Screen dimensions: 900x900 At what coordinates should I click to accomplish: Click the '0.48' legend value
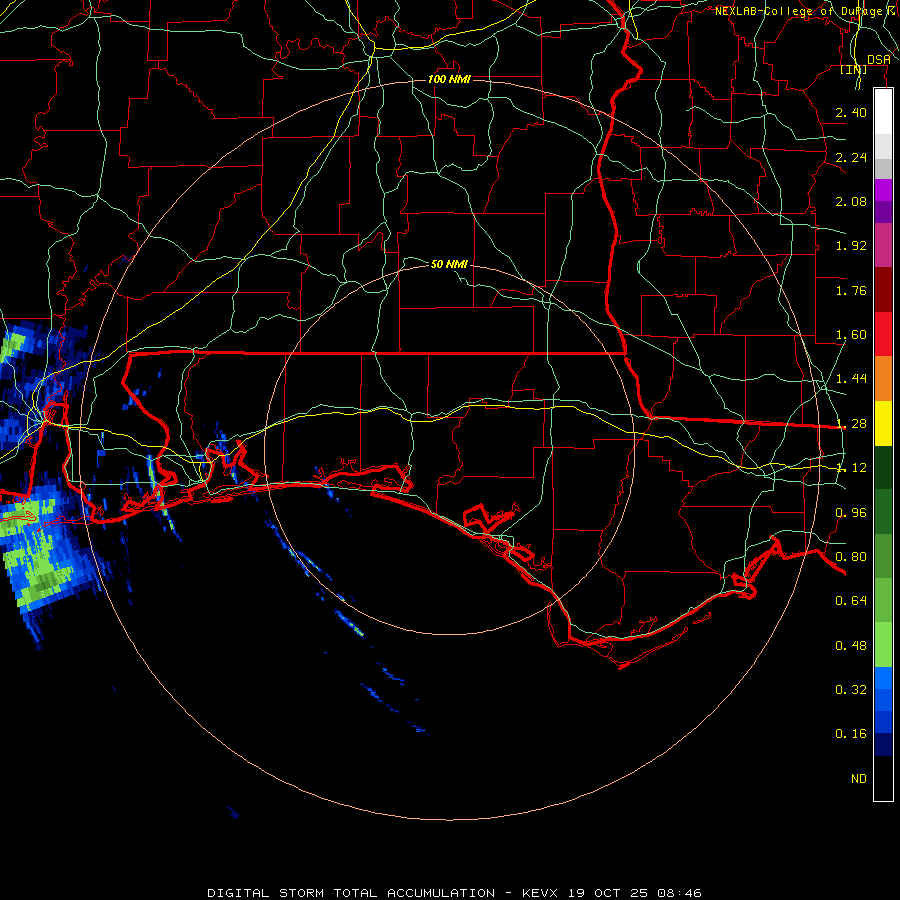coord(851,646)
